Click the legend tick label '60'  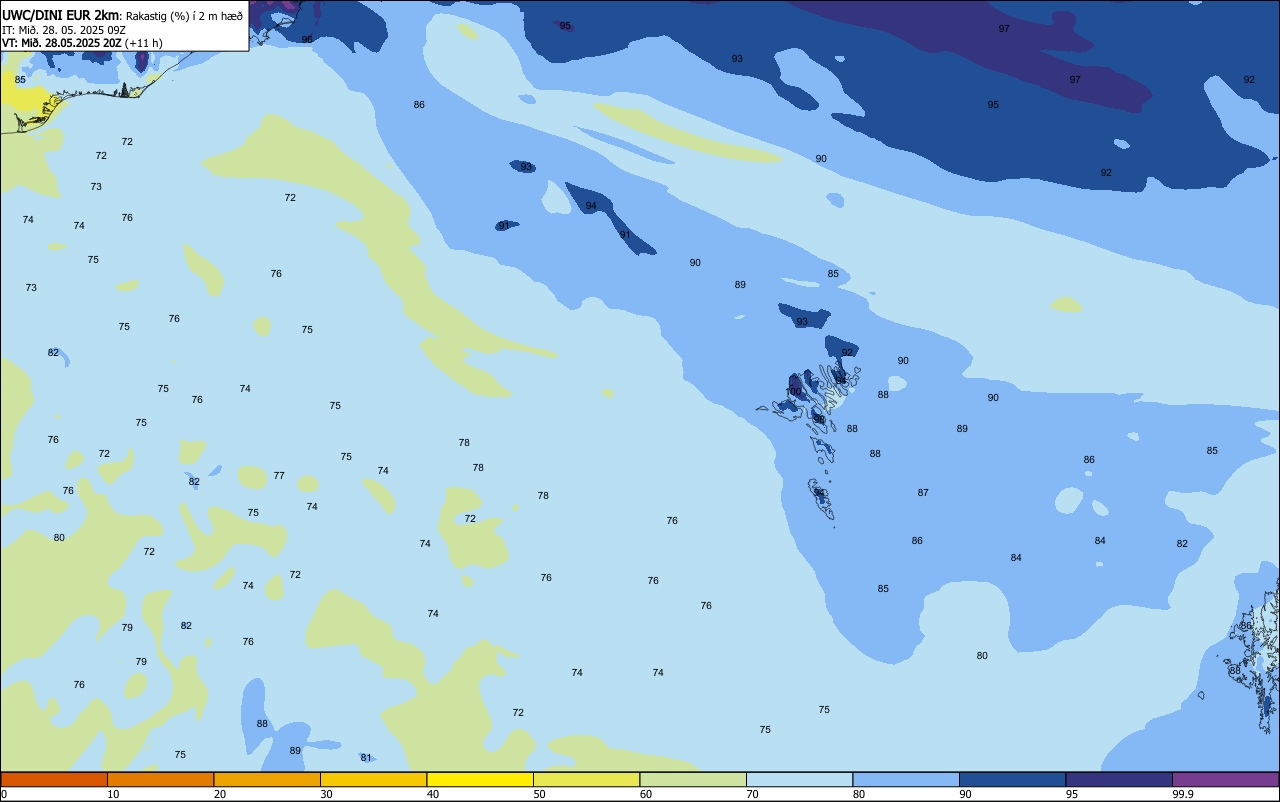646,794
